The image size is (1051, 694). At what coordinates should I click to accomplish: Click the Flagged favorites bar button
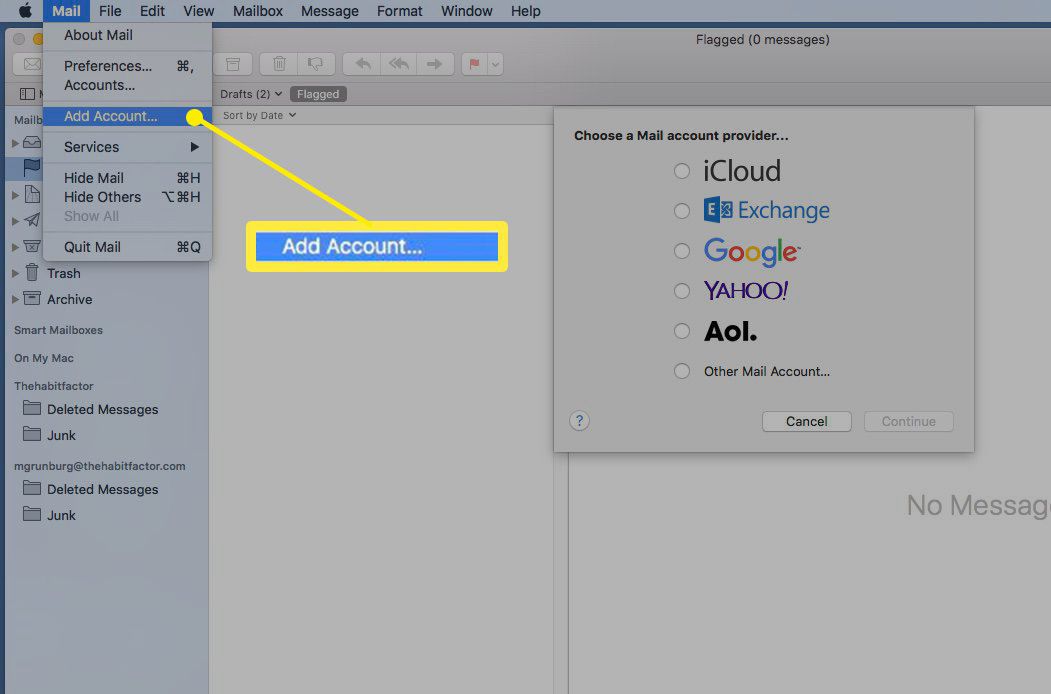[x=318, y=95]
